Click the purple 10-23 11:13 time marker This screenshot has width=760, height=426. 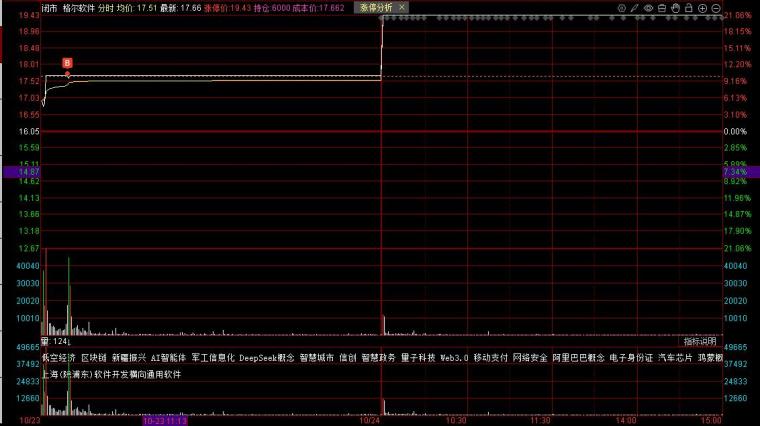click(167, 421)
